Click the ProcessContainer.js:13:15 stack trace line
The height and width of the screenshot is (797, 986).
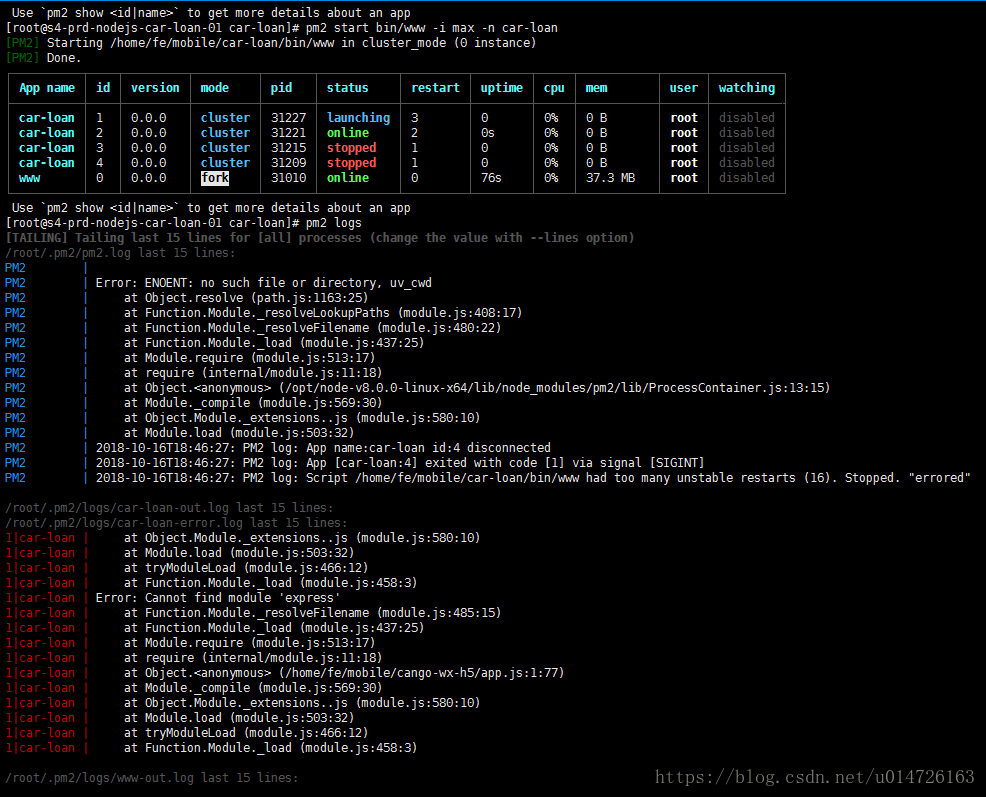pos(477,387)
